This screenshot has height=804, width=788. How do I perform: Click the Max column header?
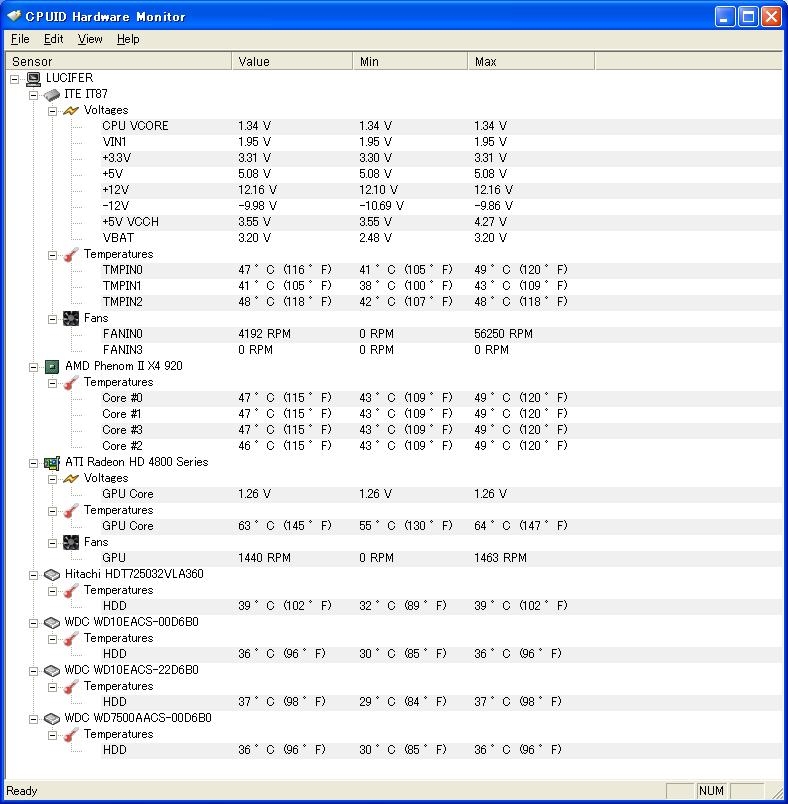(x=531, y=62)
